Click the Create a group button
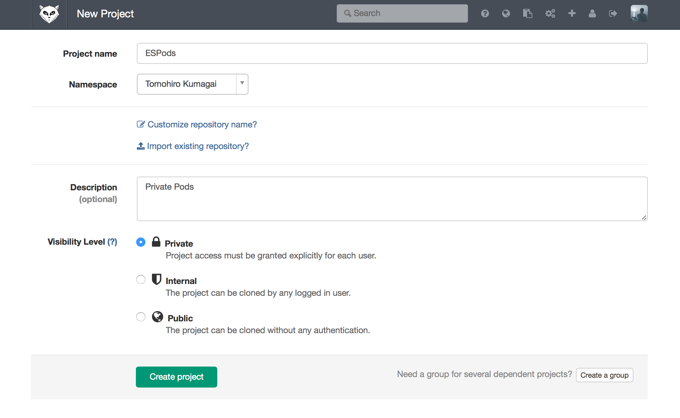Screen dimensions: 680x418 coord(605,375)
